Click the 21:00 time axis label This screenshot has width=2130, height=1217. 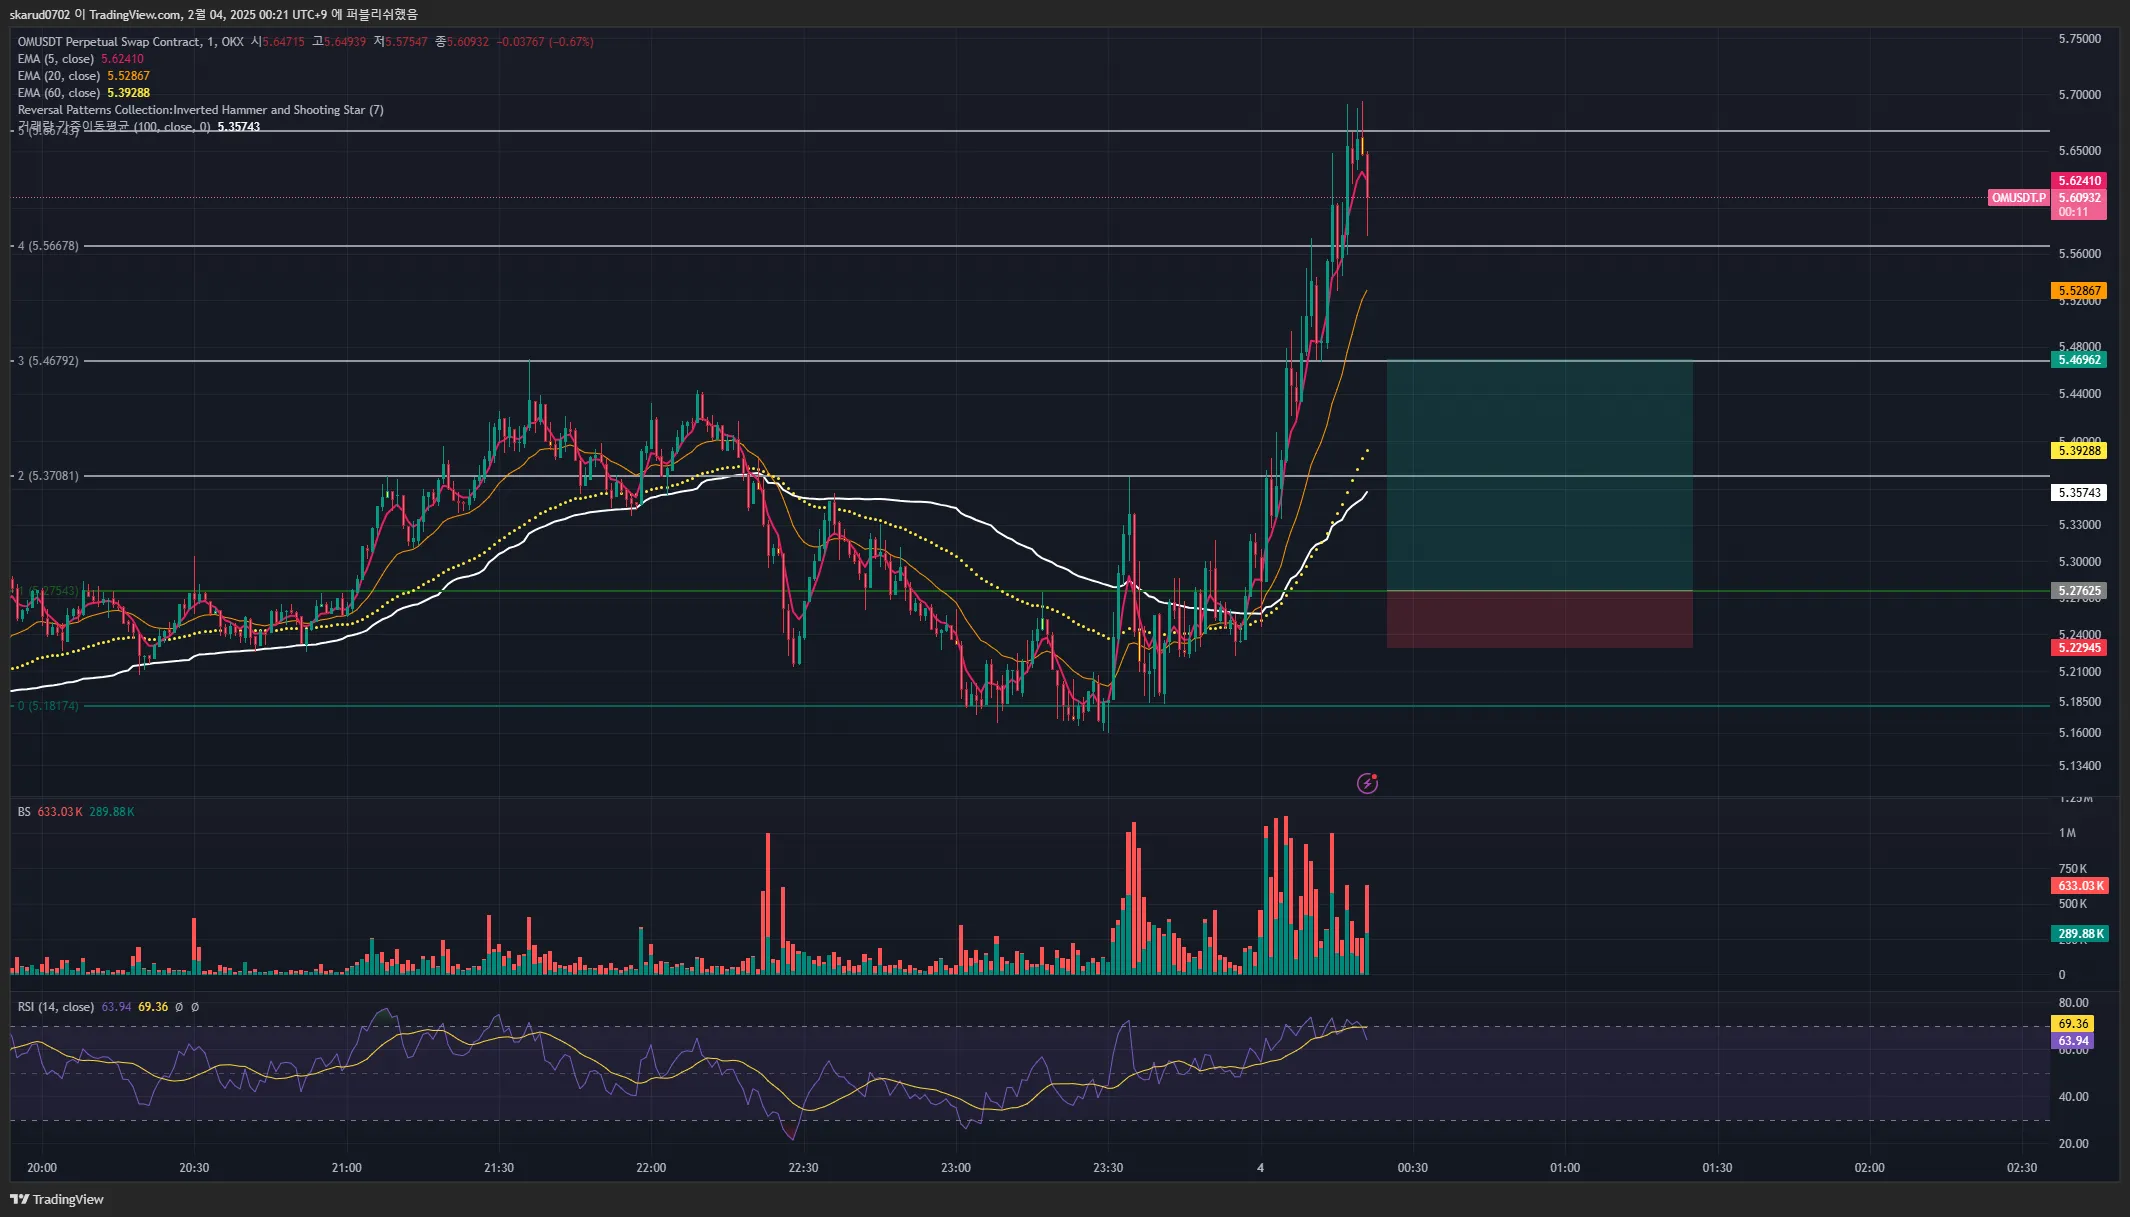347,1168
